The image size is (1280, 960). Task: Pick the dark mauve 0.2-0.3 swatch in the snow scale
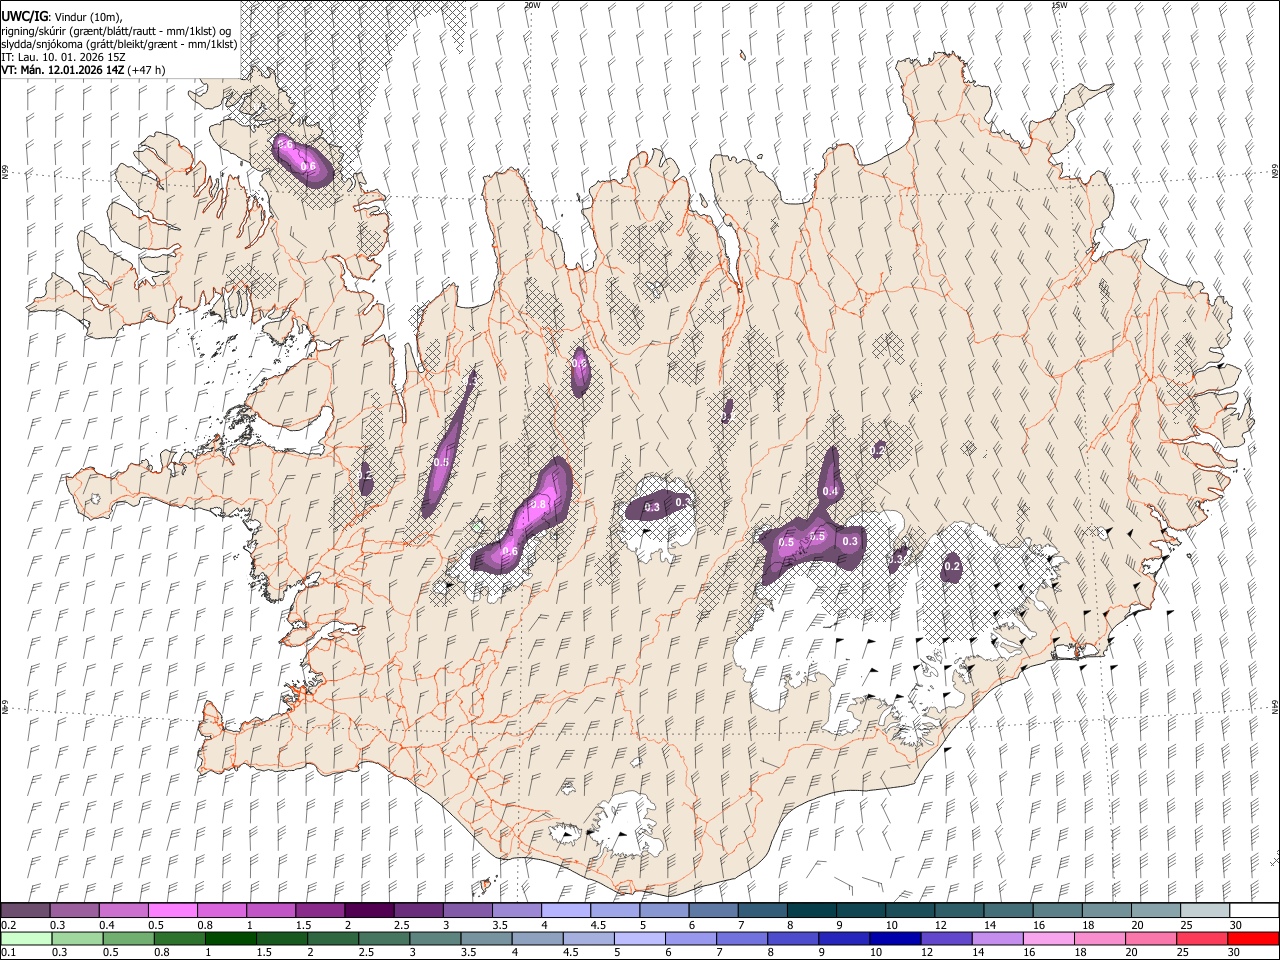(x=26, y=911)
